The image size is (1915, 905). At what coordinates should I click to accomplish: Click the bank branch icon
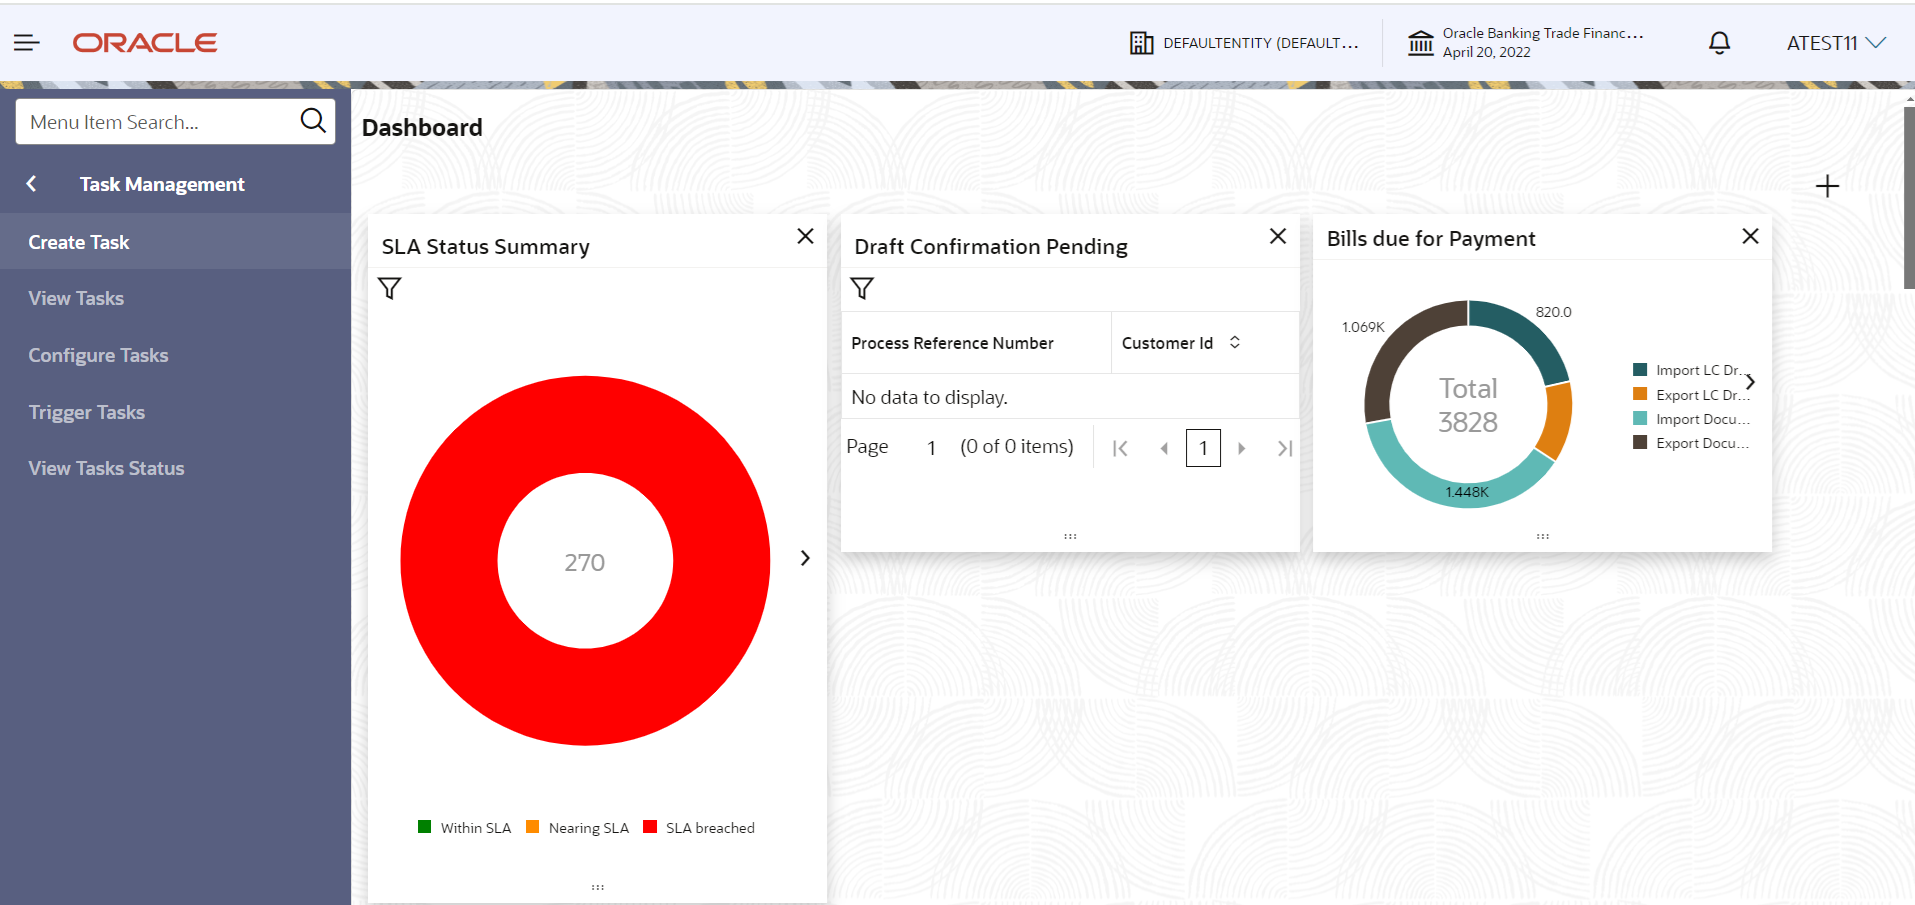tap(1420, 43)
